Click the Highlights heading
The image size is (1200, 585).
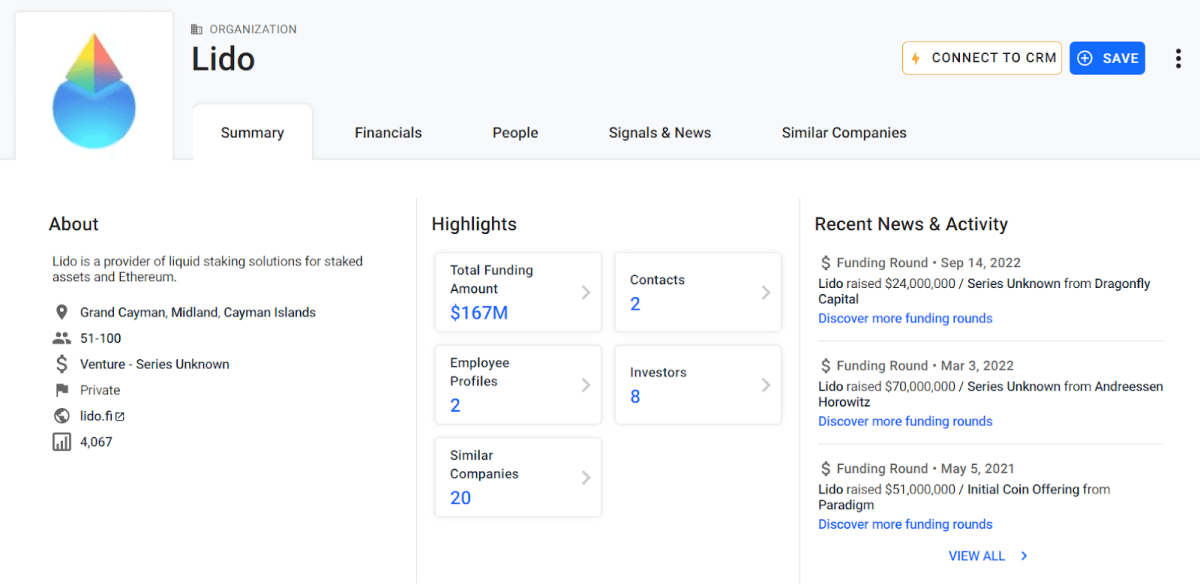[474, 224]
